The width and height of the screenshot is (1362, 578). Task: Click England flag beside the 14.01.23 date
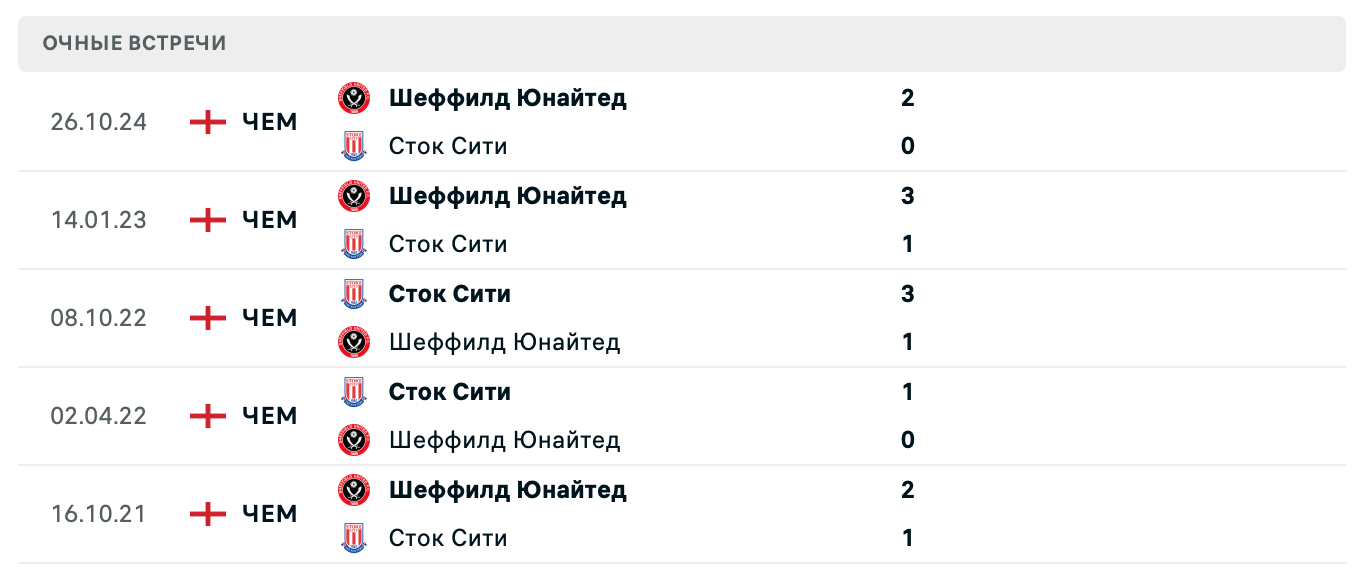pyautogui.click(x=208, y=220)
